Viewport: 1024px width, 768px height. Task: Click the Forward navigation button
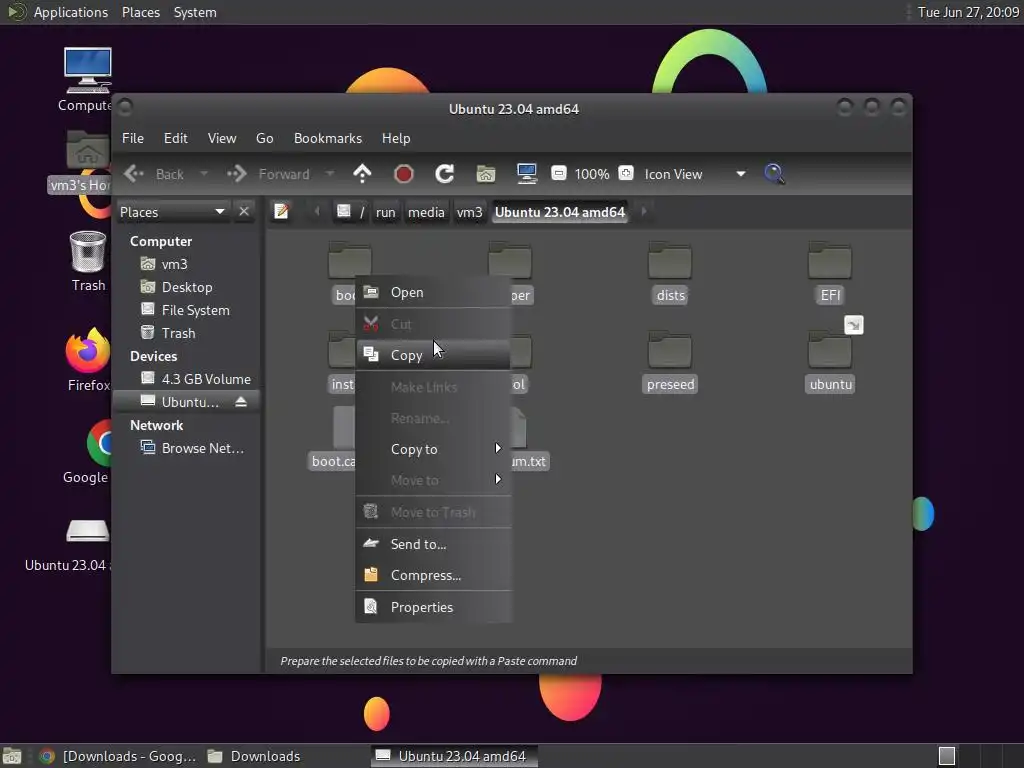[268, 174]
